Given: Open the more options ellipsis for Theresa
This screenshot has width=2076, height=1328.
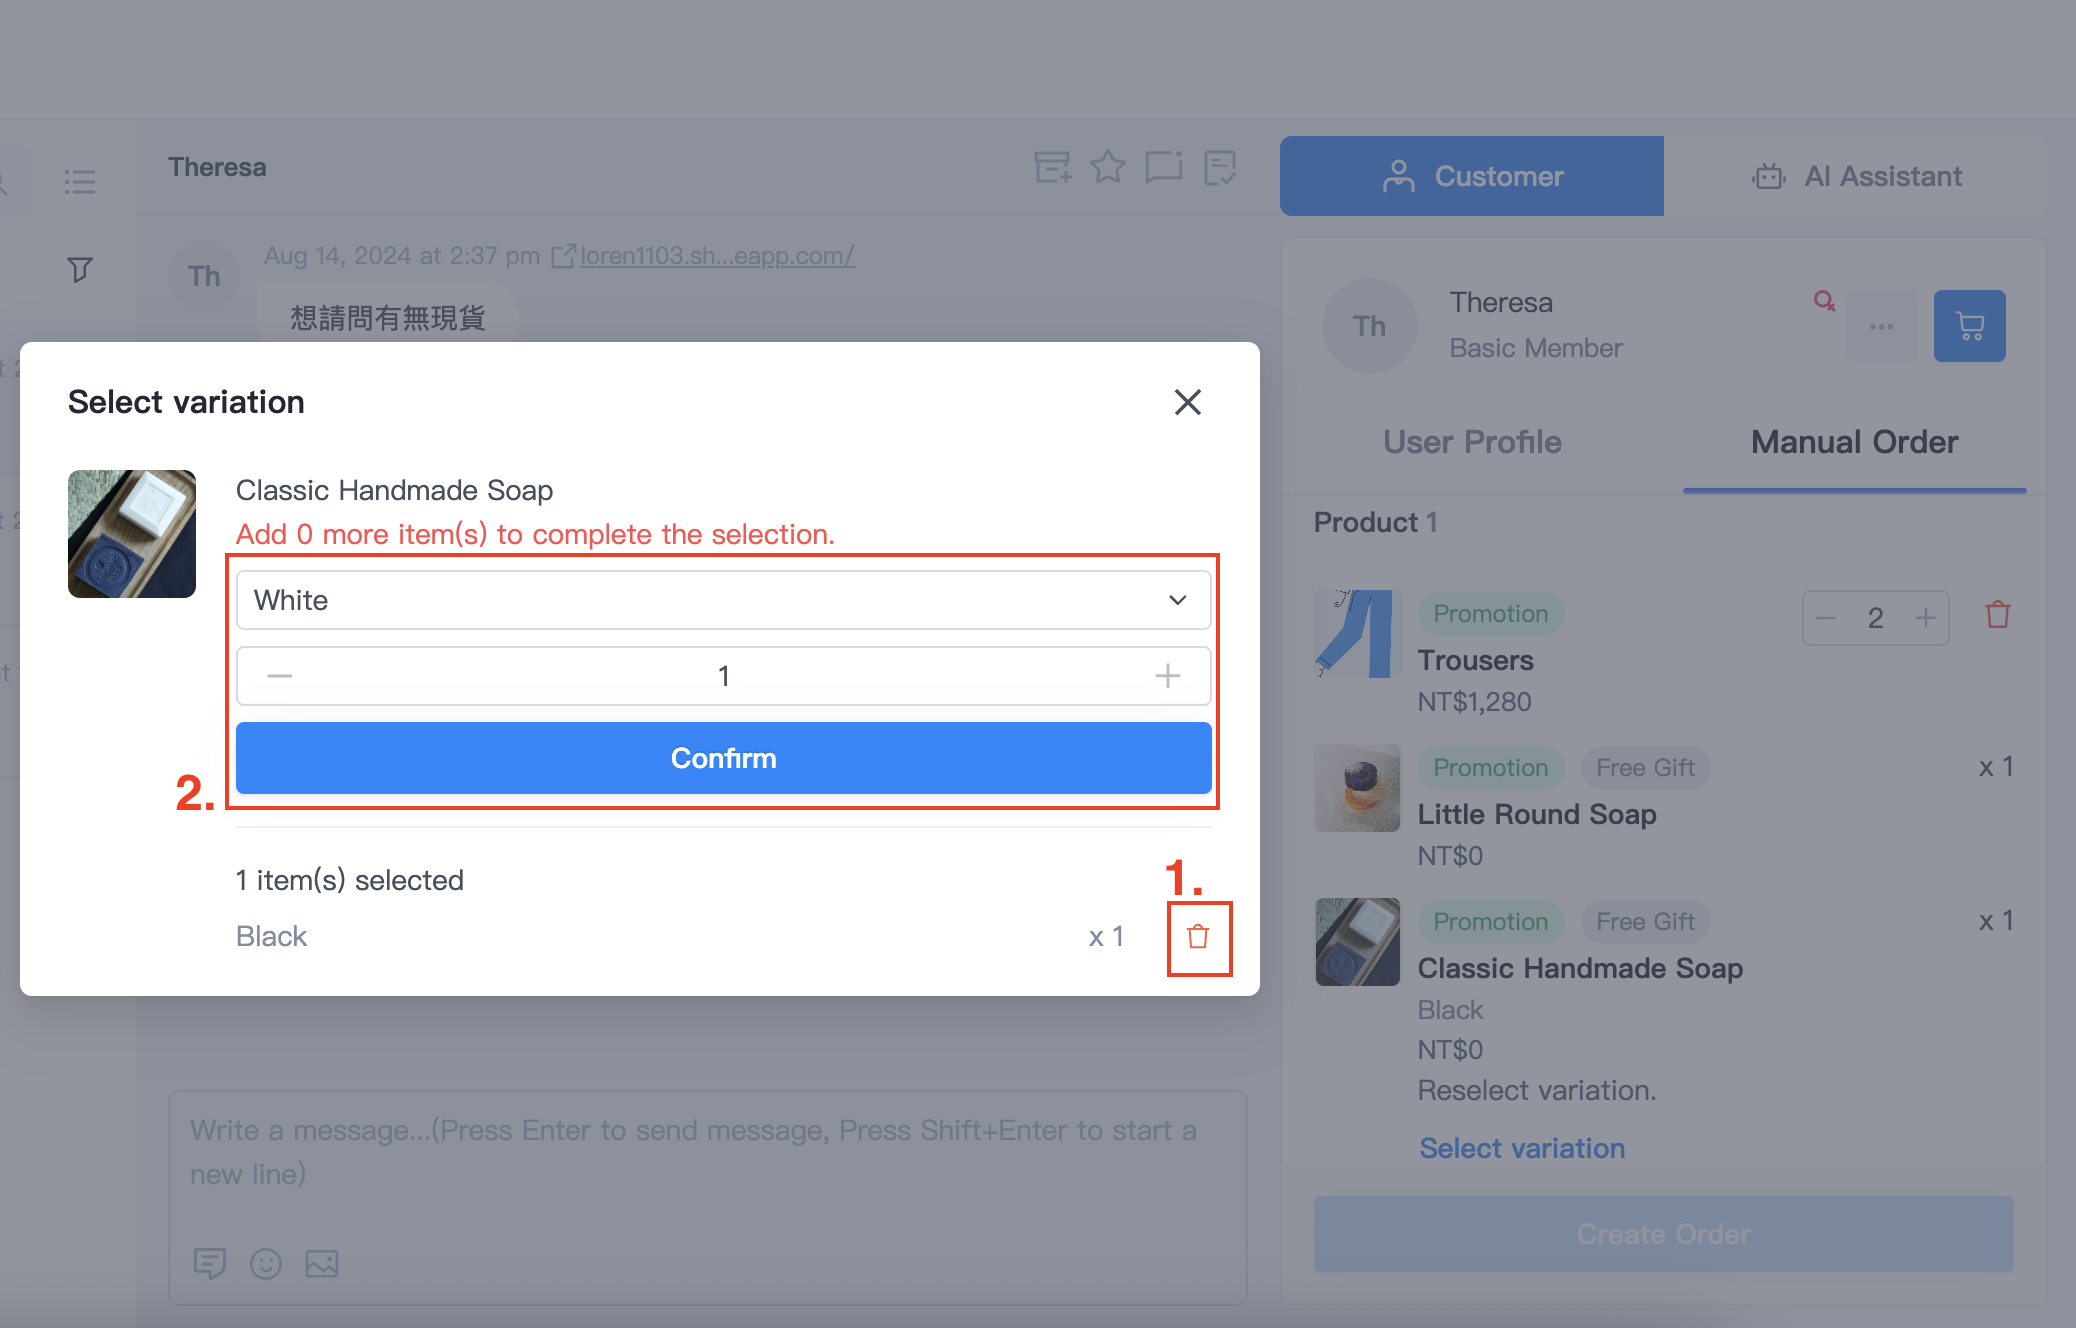Looking at the screenshot, I should coord(1881,326).
